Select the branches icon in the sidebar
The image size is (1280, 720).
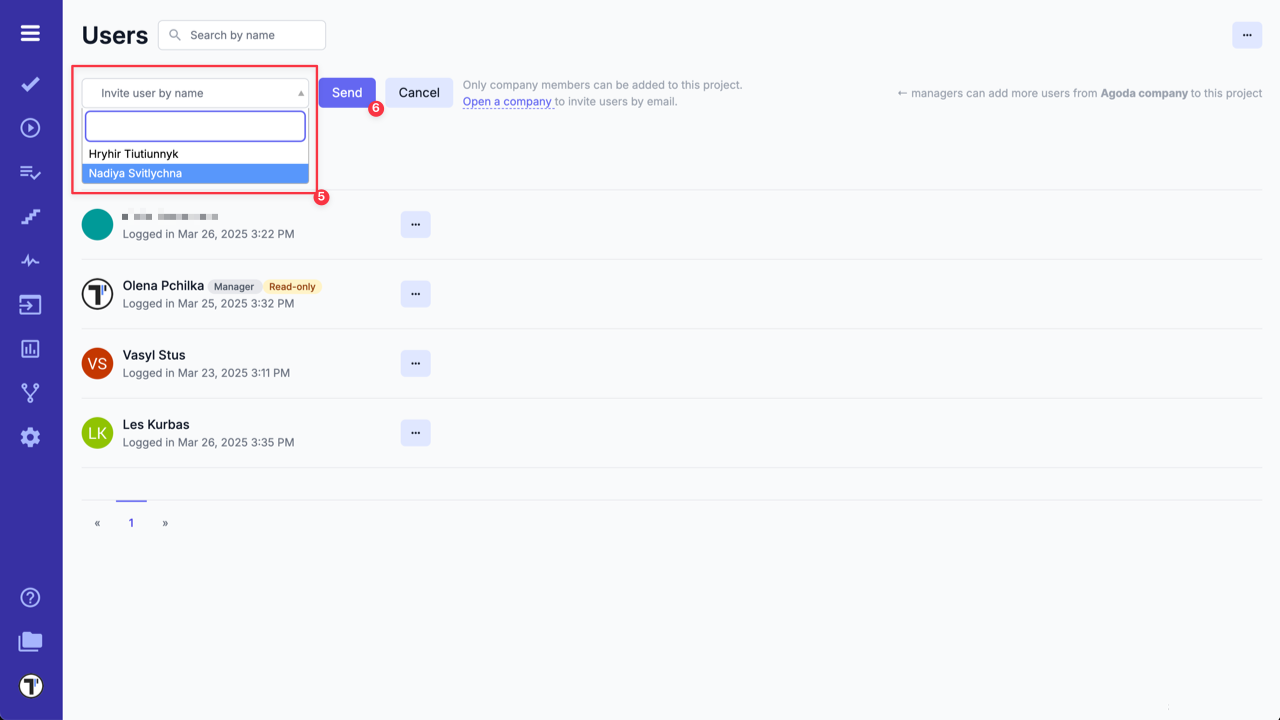(x=30, y=392)
